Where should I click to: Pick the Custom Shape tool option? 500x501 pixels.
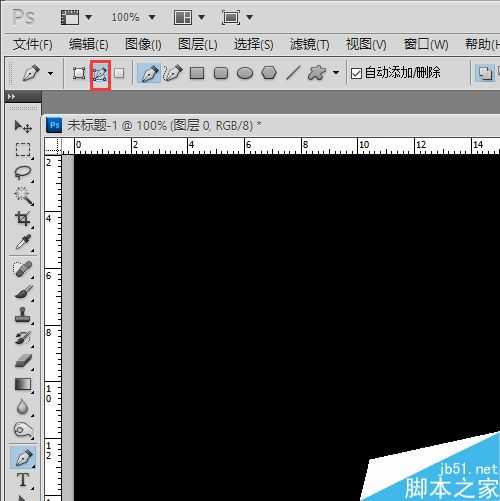click(x=317, y=73)
